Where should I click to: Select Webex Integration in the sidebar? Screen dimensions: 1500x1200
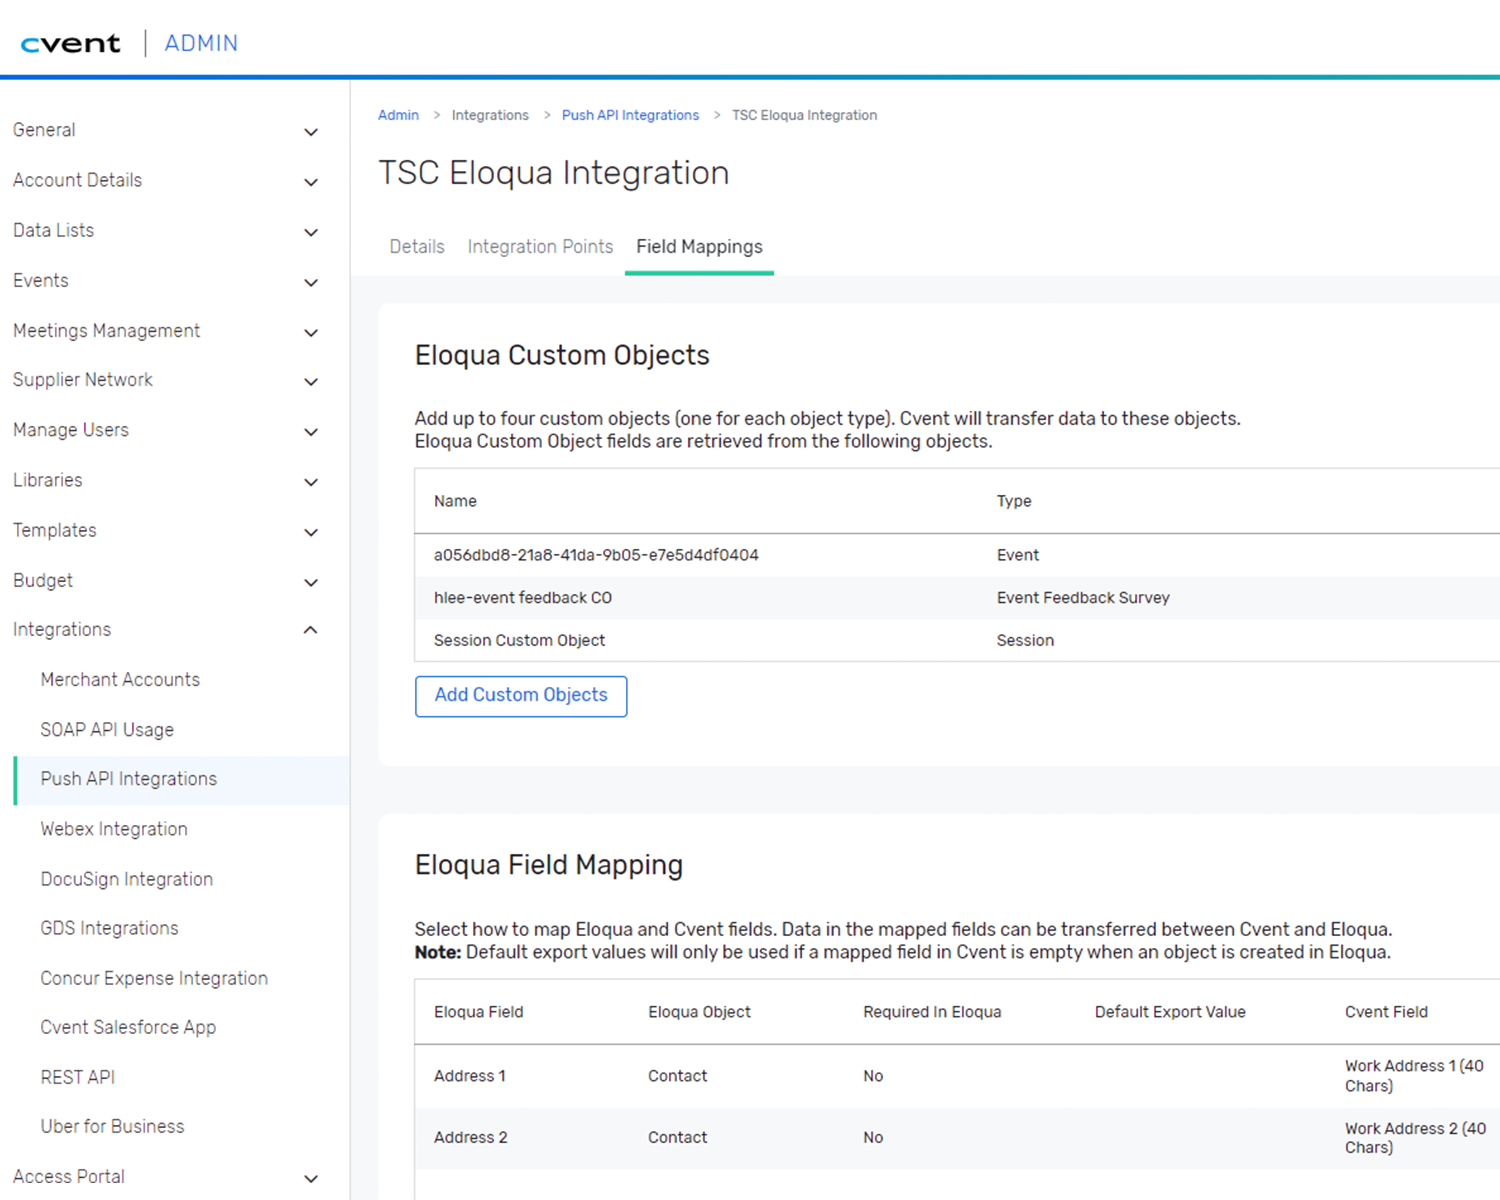point(113,829)
